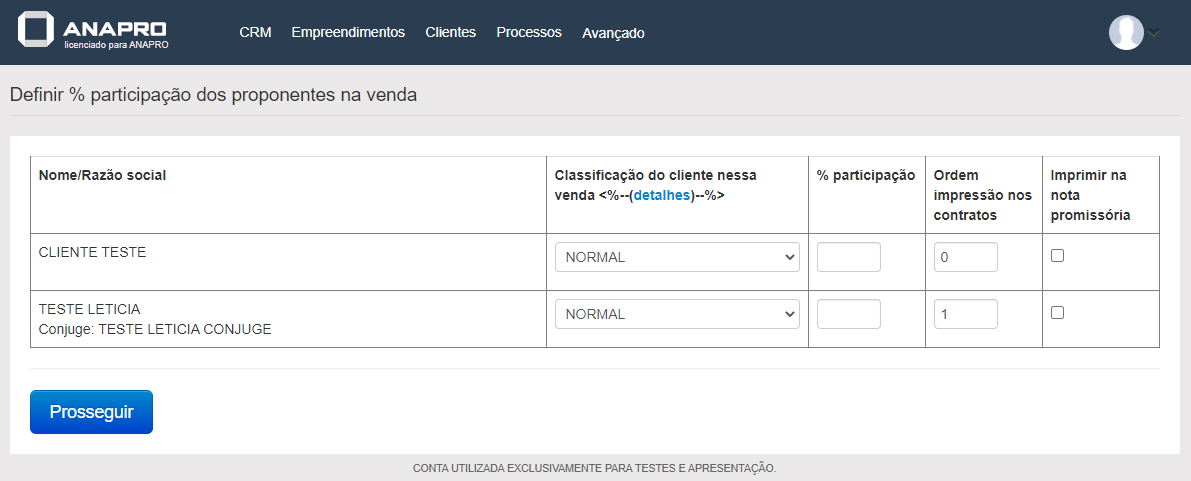The image size is (1191, 481).
Task: Open the Processos menu
Action: pos(529,32)
